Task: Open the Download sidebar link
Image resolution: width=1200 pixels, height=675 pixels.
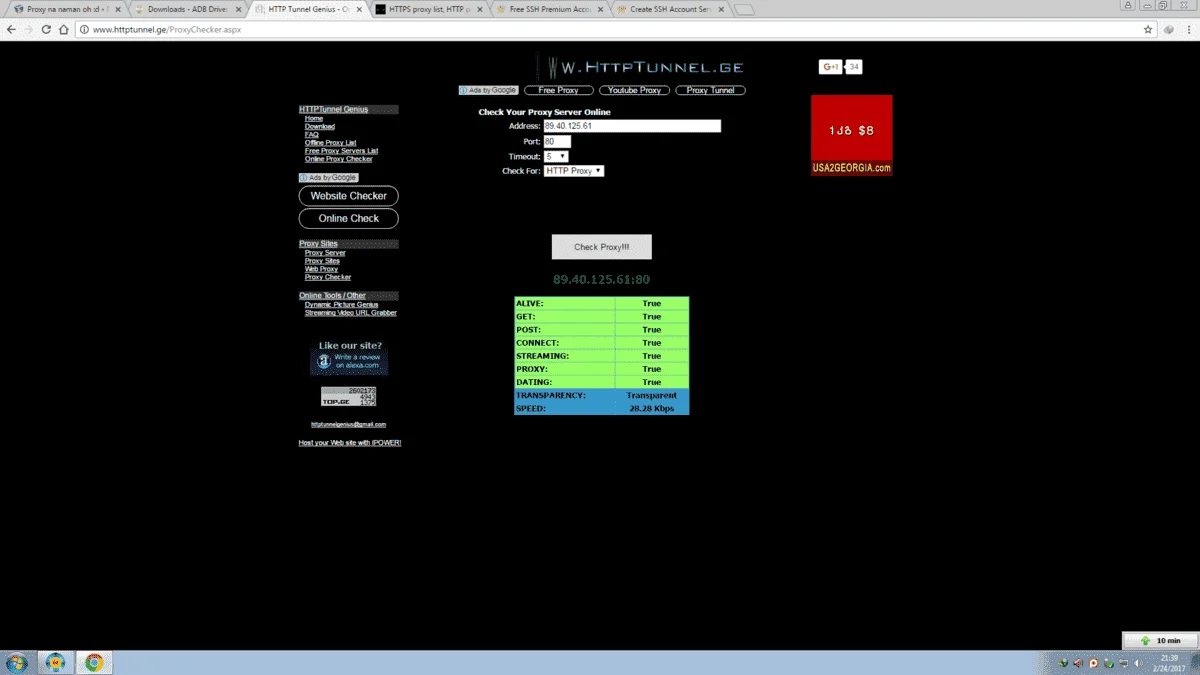Action: point(320,127)
